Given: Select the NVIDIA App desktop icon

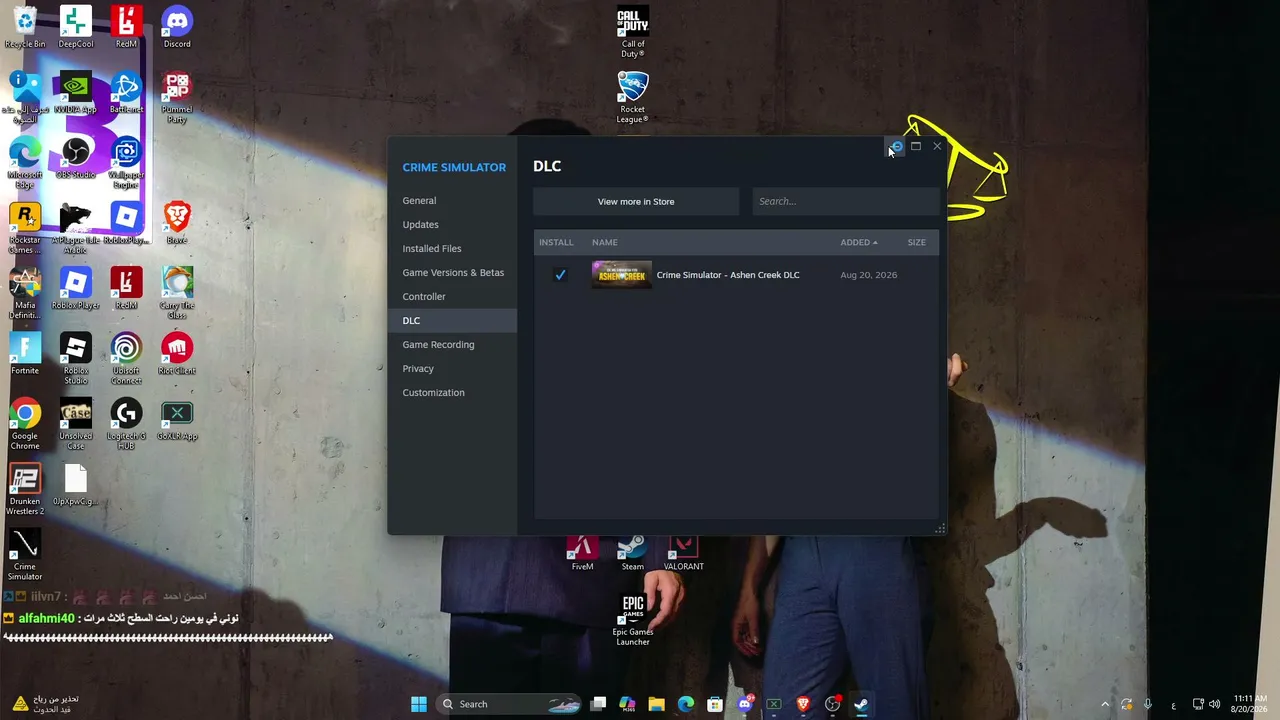Looking at the screenshot, I should (76, 93).
